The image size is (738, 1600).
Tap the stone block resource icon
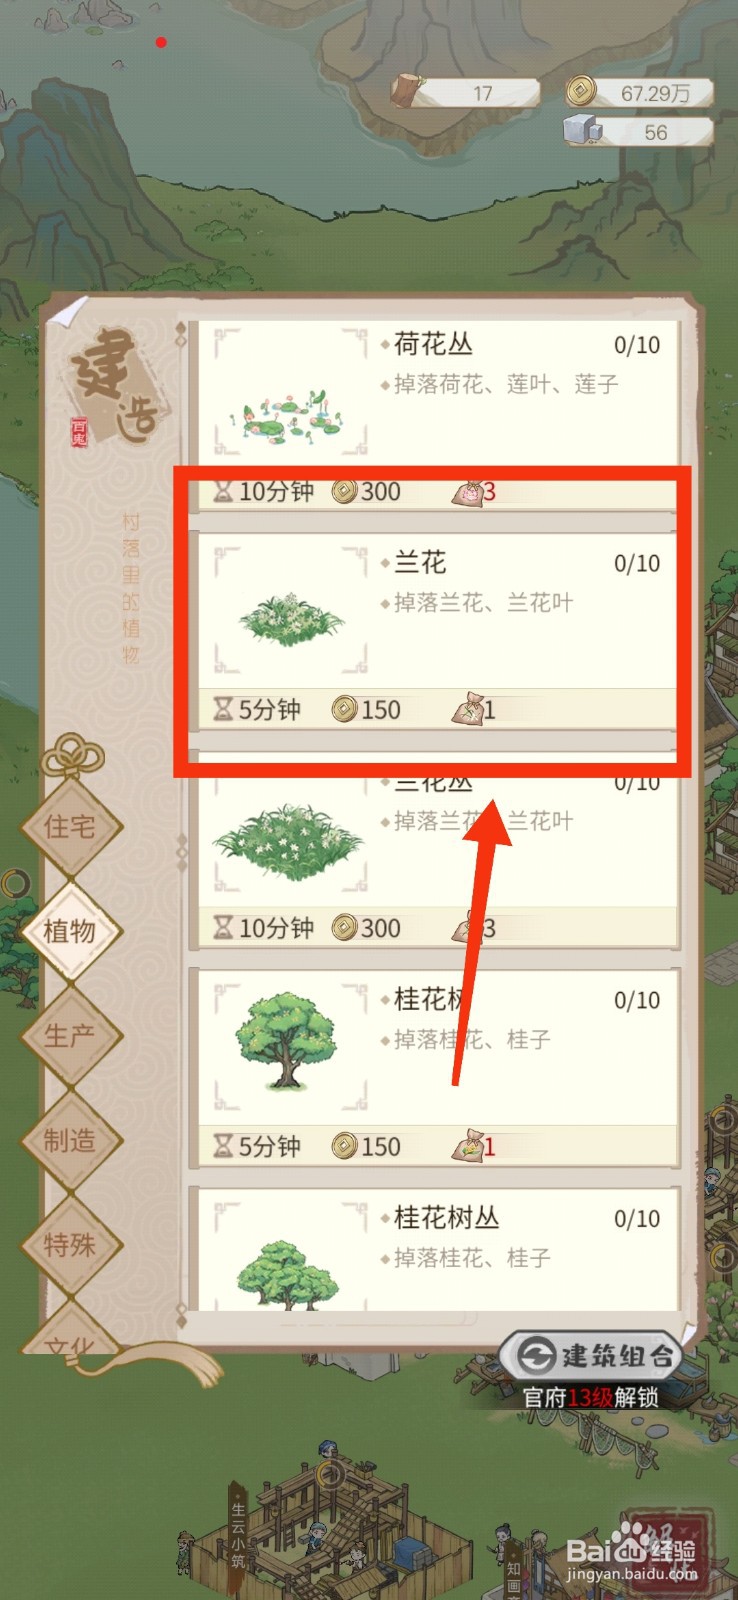click(581, 130)
